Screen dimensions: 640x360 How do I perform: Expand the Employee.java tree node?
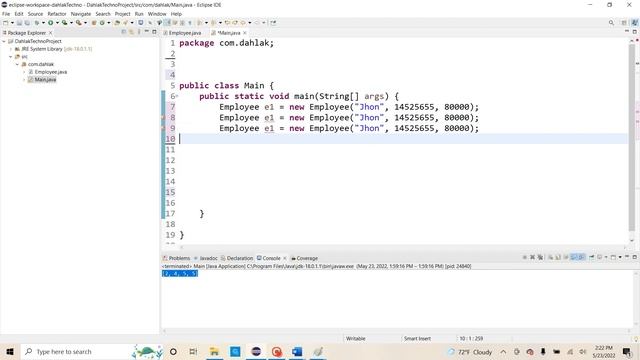coord(24,72)
